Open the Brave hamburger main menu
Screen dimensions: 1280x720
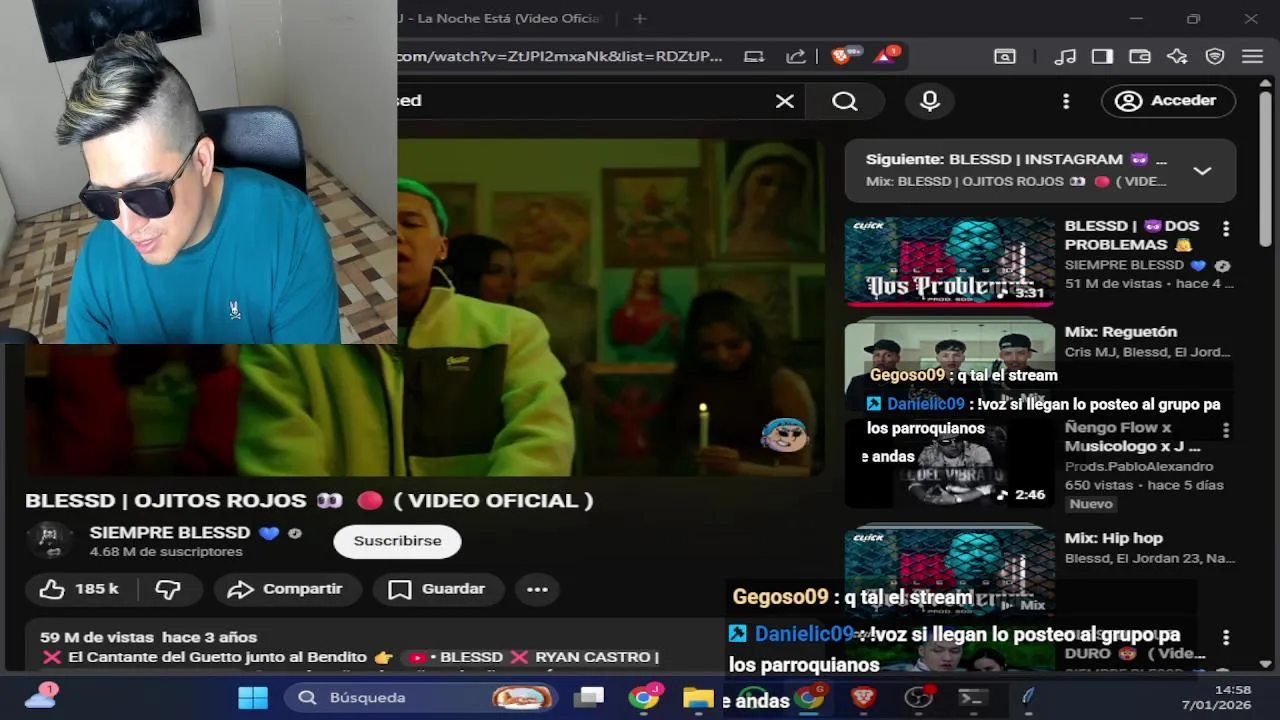pos(1252,57)
